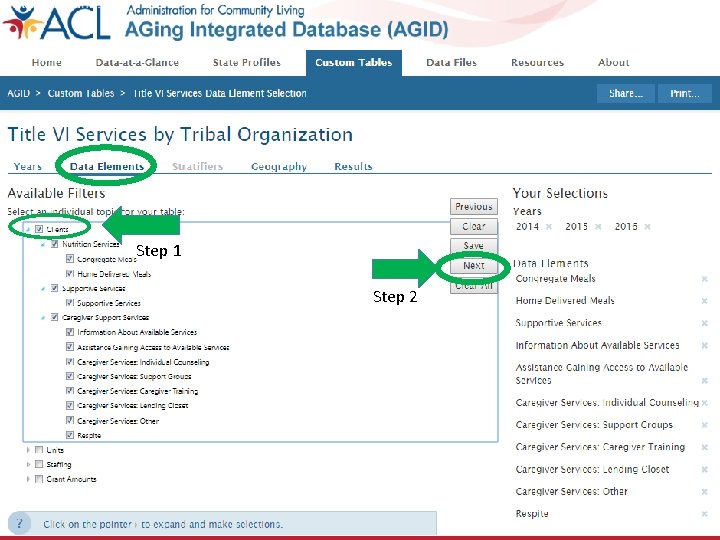Remove Lending Closet selection

tap(704, 469)
